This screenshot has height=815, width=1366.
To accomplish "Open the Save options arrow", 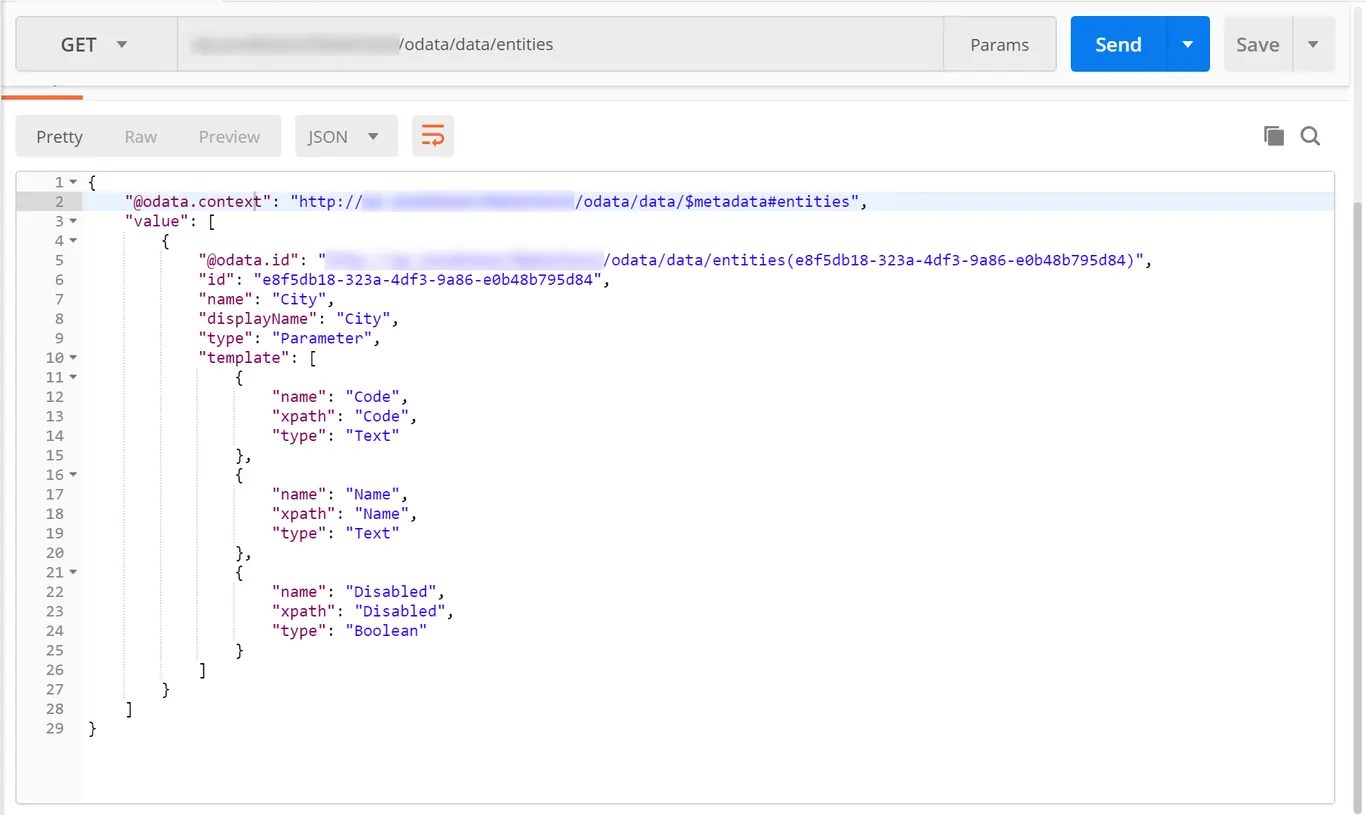I will pos(1313,44).
